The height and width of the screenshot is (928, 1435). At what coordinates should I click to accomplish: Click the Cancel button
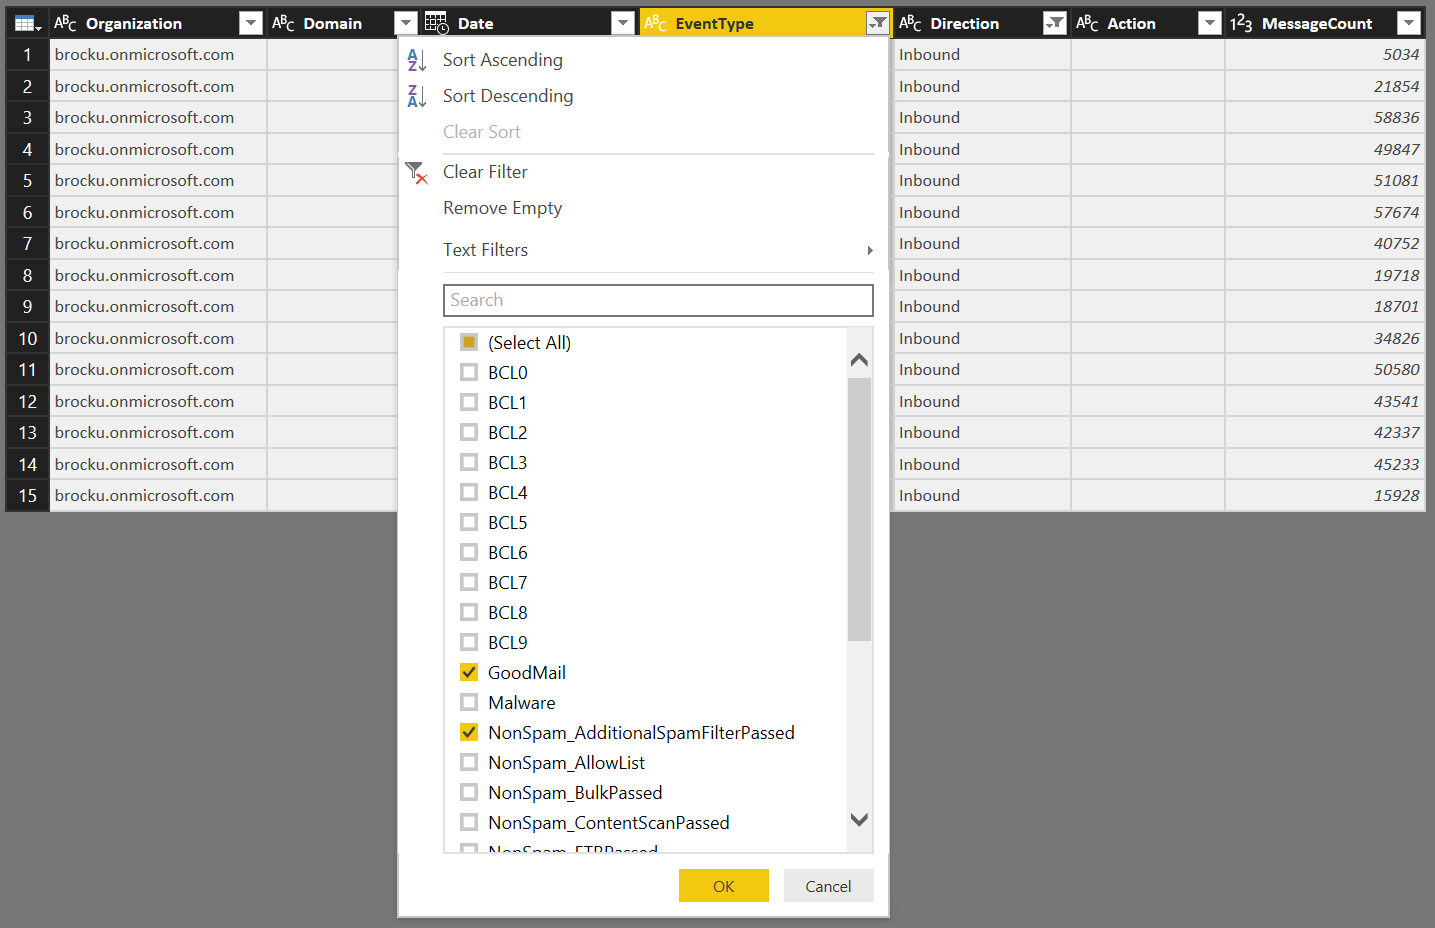click(x=828, y=886)
